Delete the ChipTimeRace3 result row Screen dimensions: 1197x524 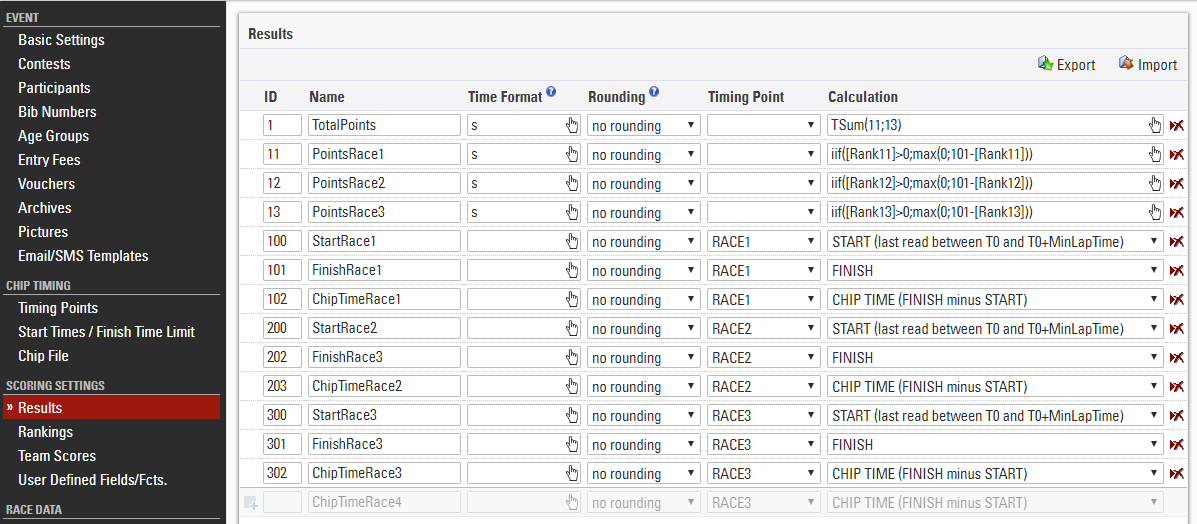1177,473
